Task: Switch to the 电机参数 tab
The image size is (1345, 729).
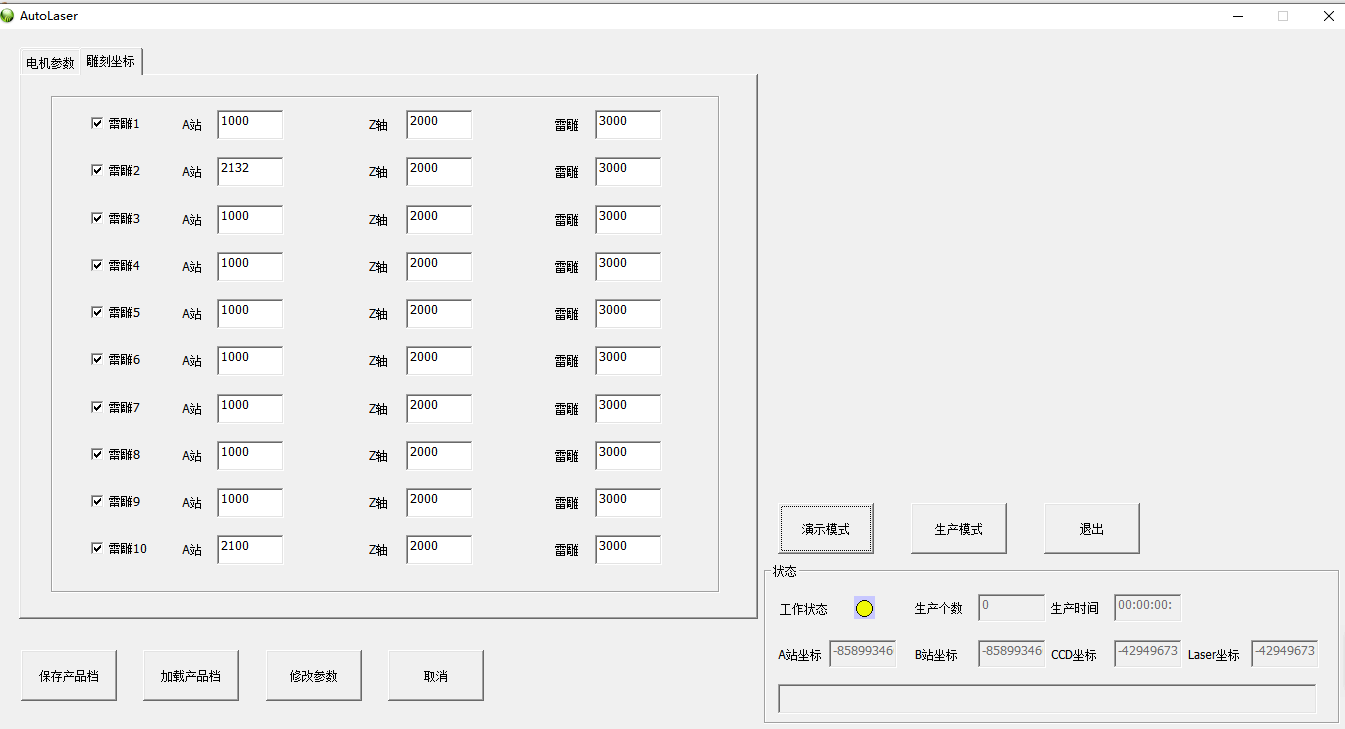Action: pos(50,63)
